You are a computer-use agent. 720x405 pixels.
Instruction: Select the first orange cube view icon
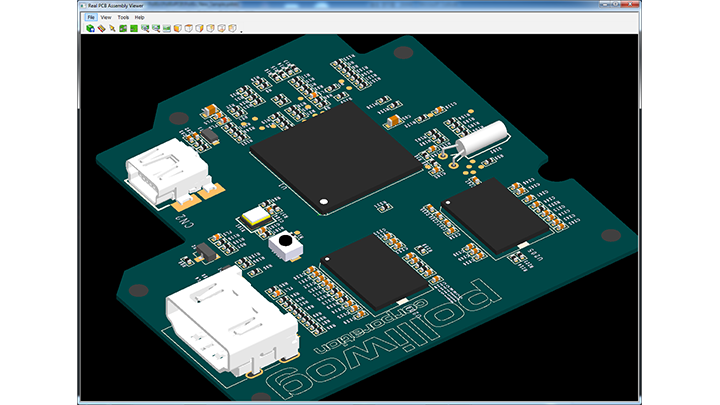pos(178,28)
